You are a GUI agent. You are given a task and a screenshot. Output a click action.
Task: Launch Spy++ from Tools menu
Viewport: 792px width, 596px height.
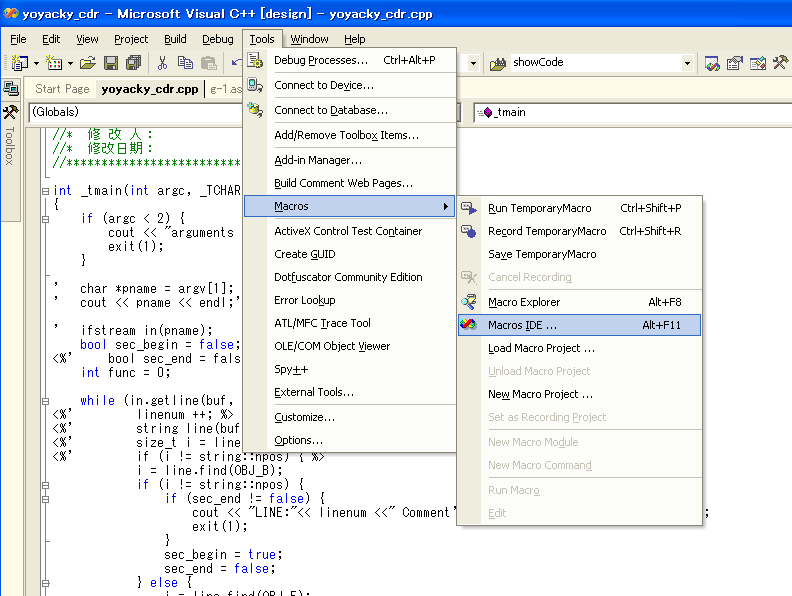(x=350, y=369)
